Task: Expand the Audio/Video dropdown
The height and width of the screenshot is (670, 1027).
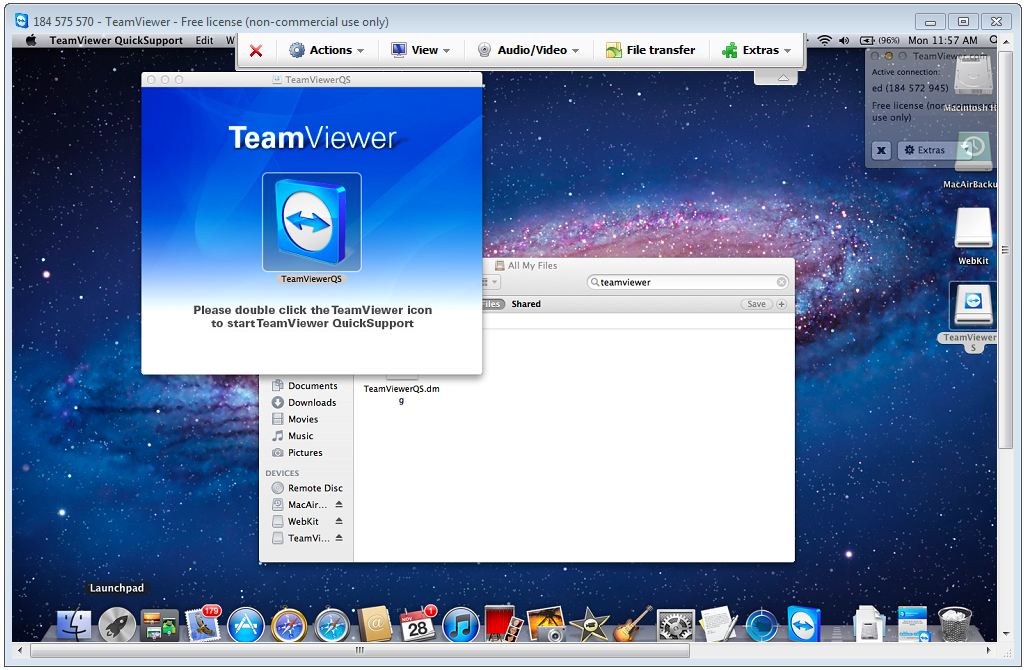Action: [x=529, y=50]
